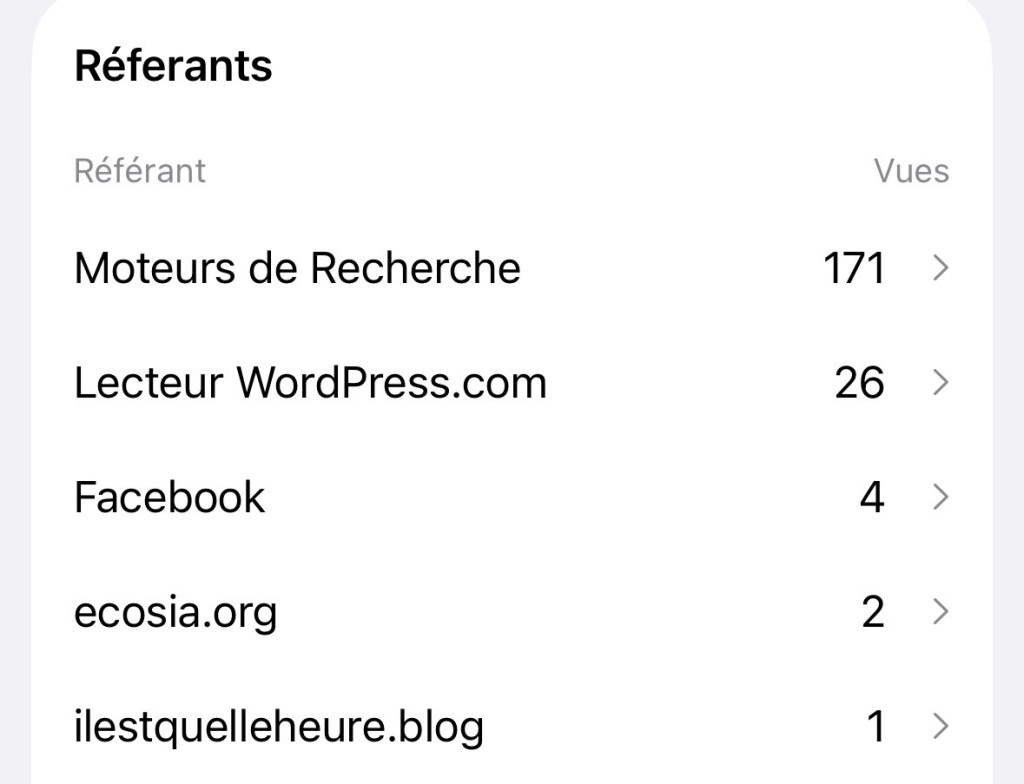Select the 26 views count
The image size is (1024, 784).
pos(858,382)
